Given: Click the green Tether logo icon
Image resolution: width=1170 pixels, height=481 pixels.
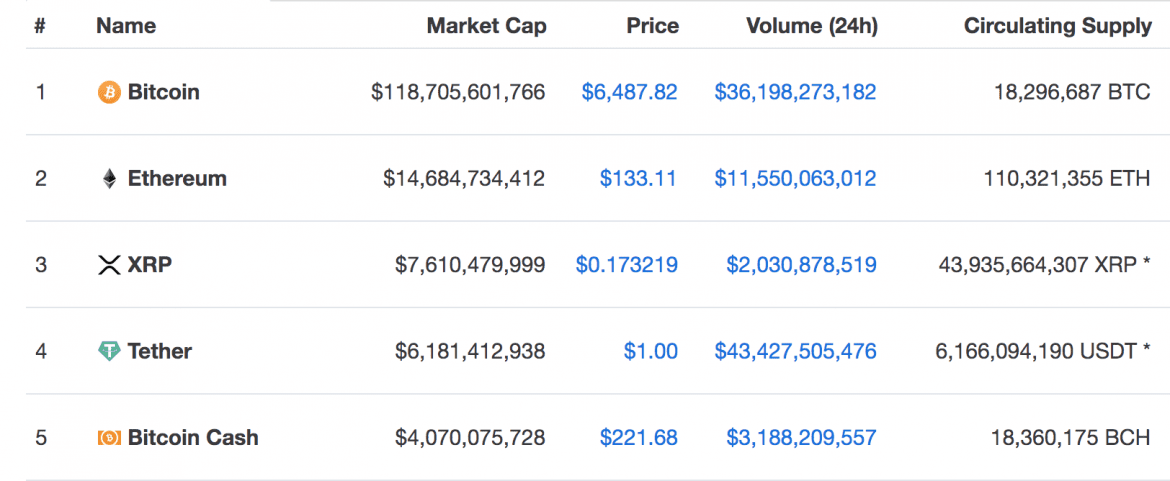Looking at the screenshot, I should pos(108,352).
